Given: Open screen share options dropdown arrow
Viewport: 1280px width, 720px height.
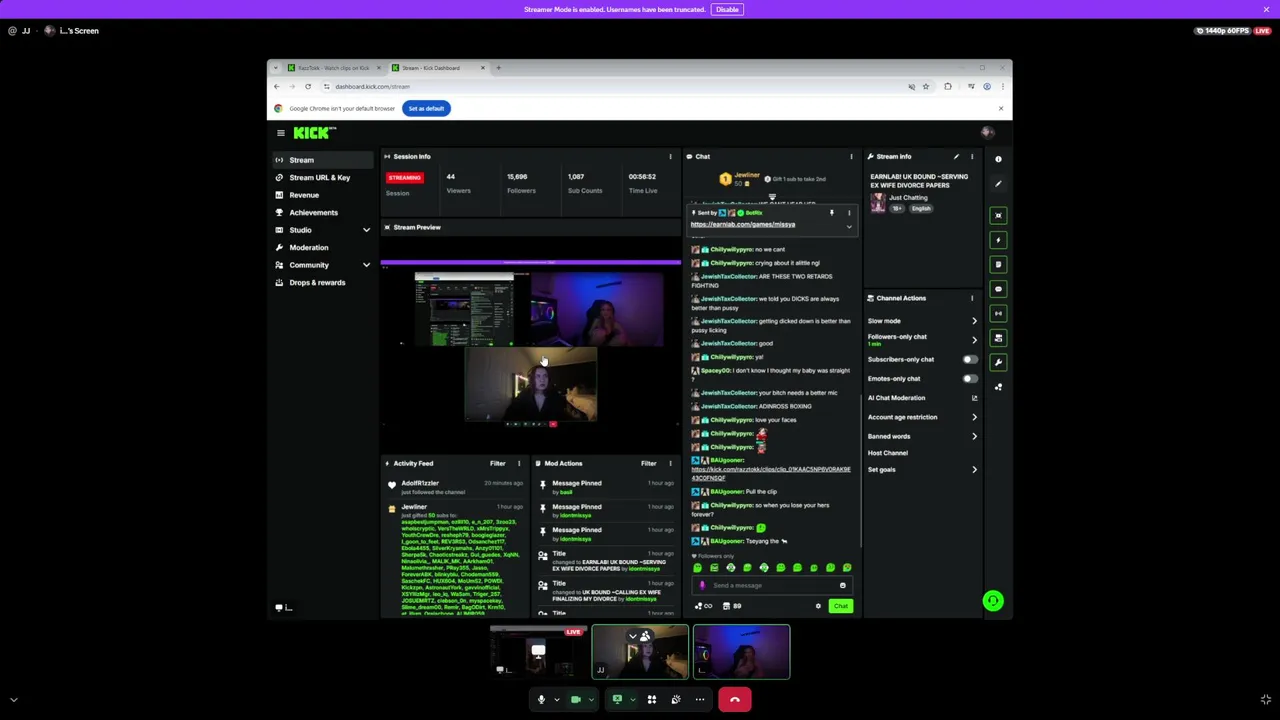Looking at the screenshot, I should [x=632, y=700].
